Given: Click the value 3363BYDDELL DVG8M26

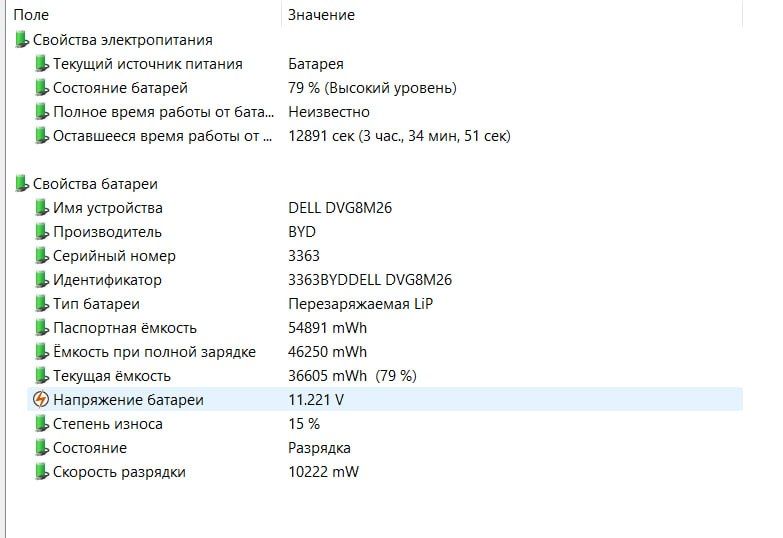Looking at the screenshot, I should click(370, 280).
